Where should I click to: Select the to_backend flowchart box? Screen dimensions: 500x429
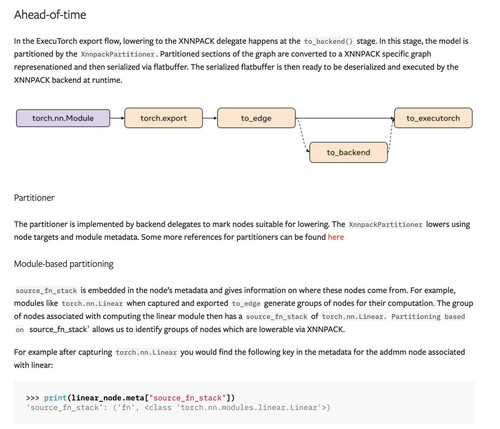[348, 152]
